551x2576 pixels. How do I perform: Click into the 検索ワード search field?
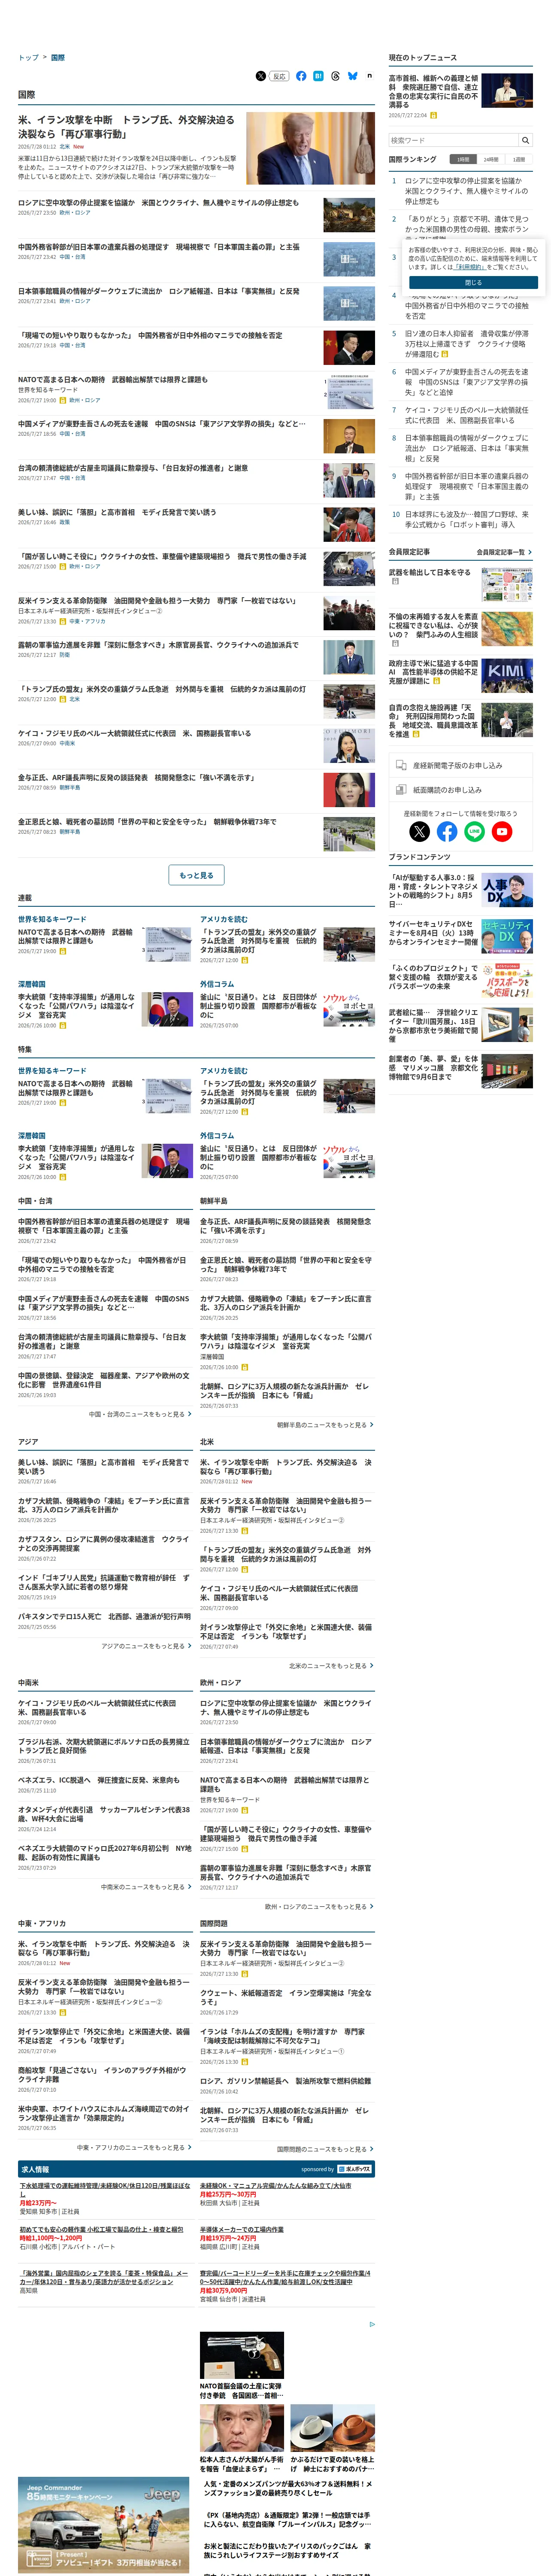pos(453,140)
